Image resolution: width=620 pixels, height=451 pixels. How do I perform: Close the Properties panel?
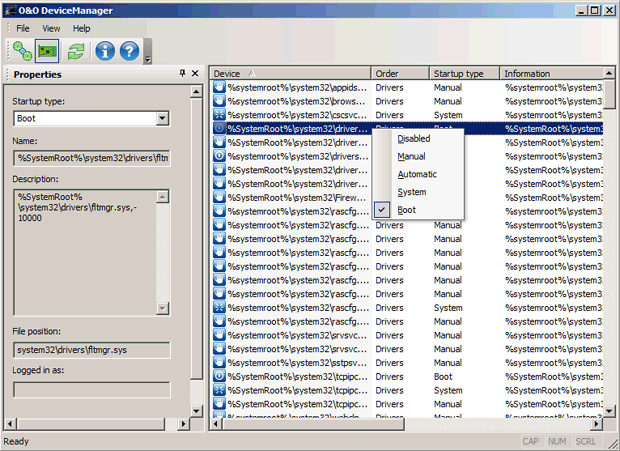pos(195,73)
